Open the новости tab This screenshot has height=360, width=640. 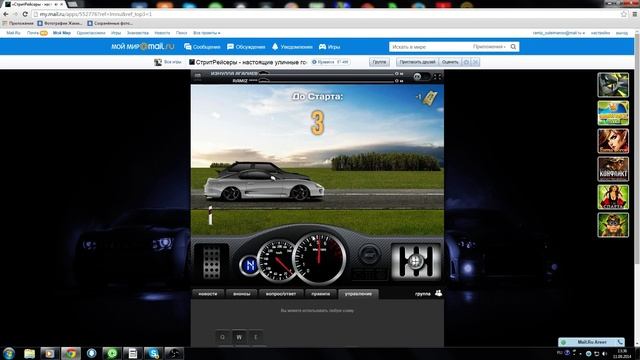[x=208, y=294]
